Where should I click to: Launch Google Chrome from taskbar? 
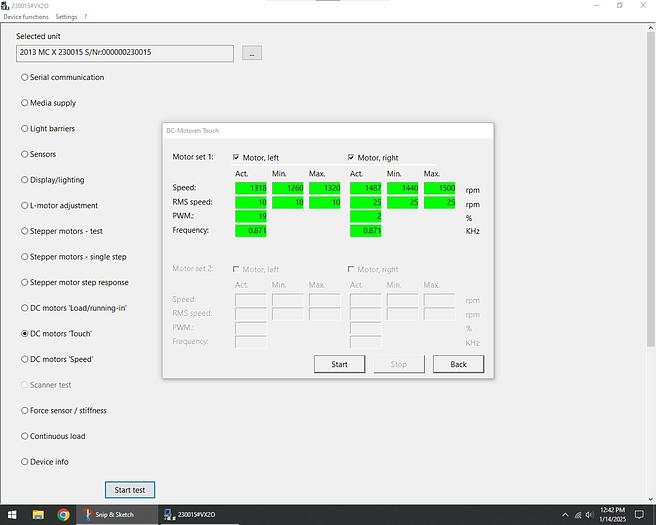coord(63,514)
